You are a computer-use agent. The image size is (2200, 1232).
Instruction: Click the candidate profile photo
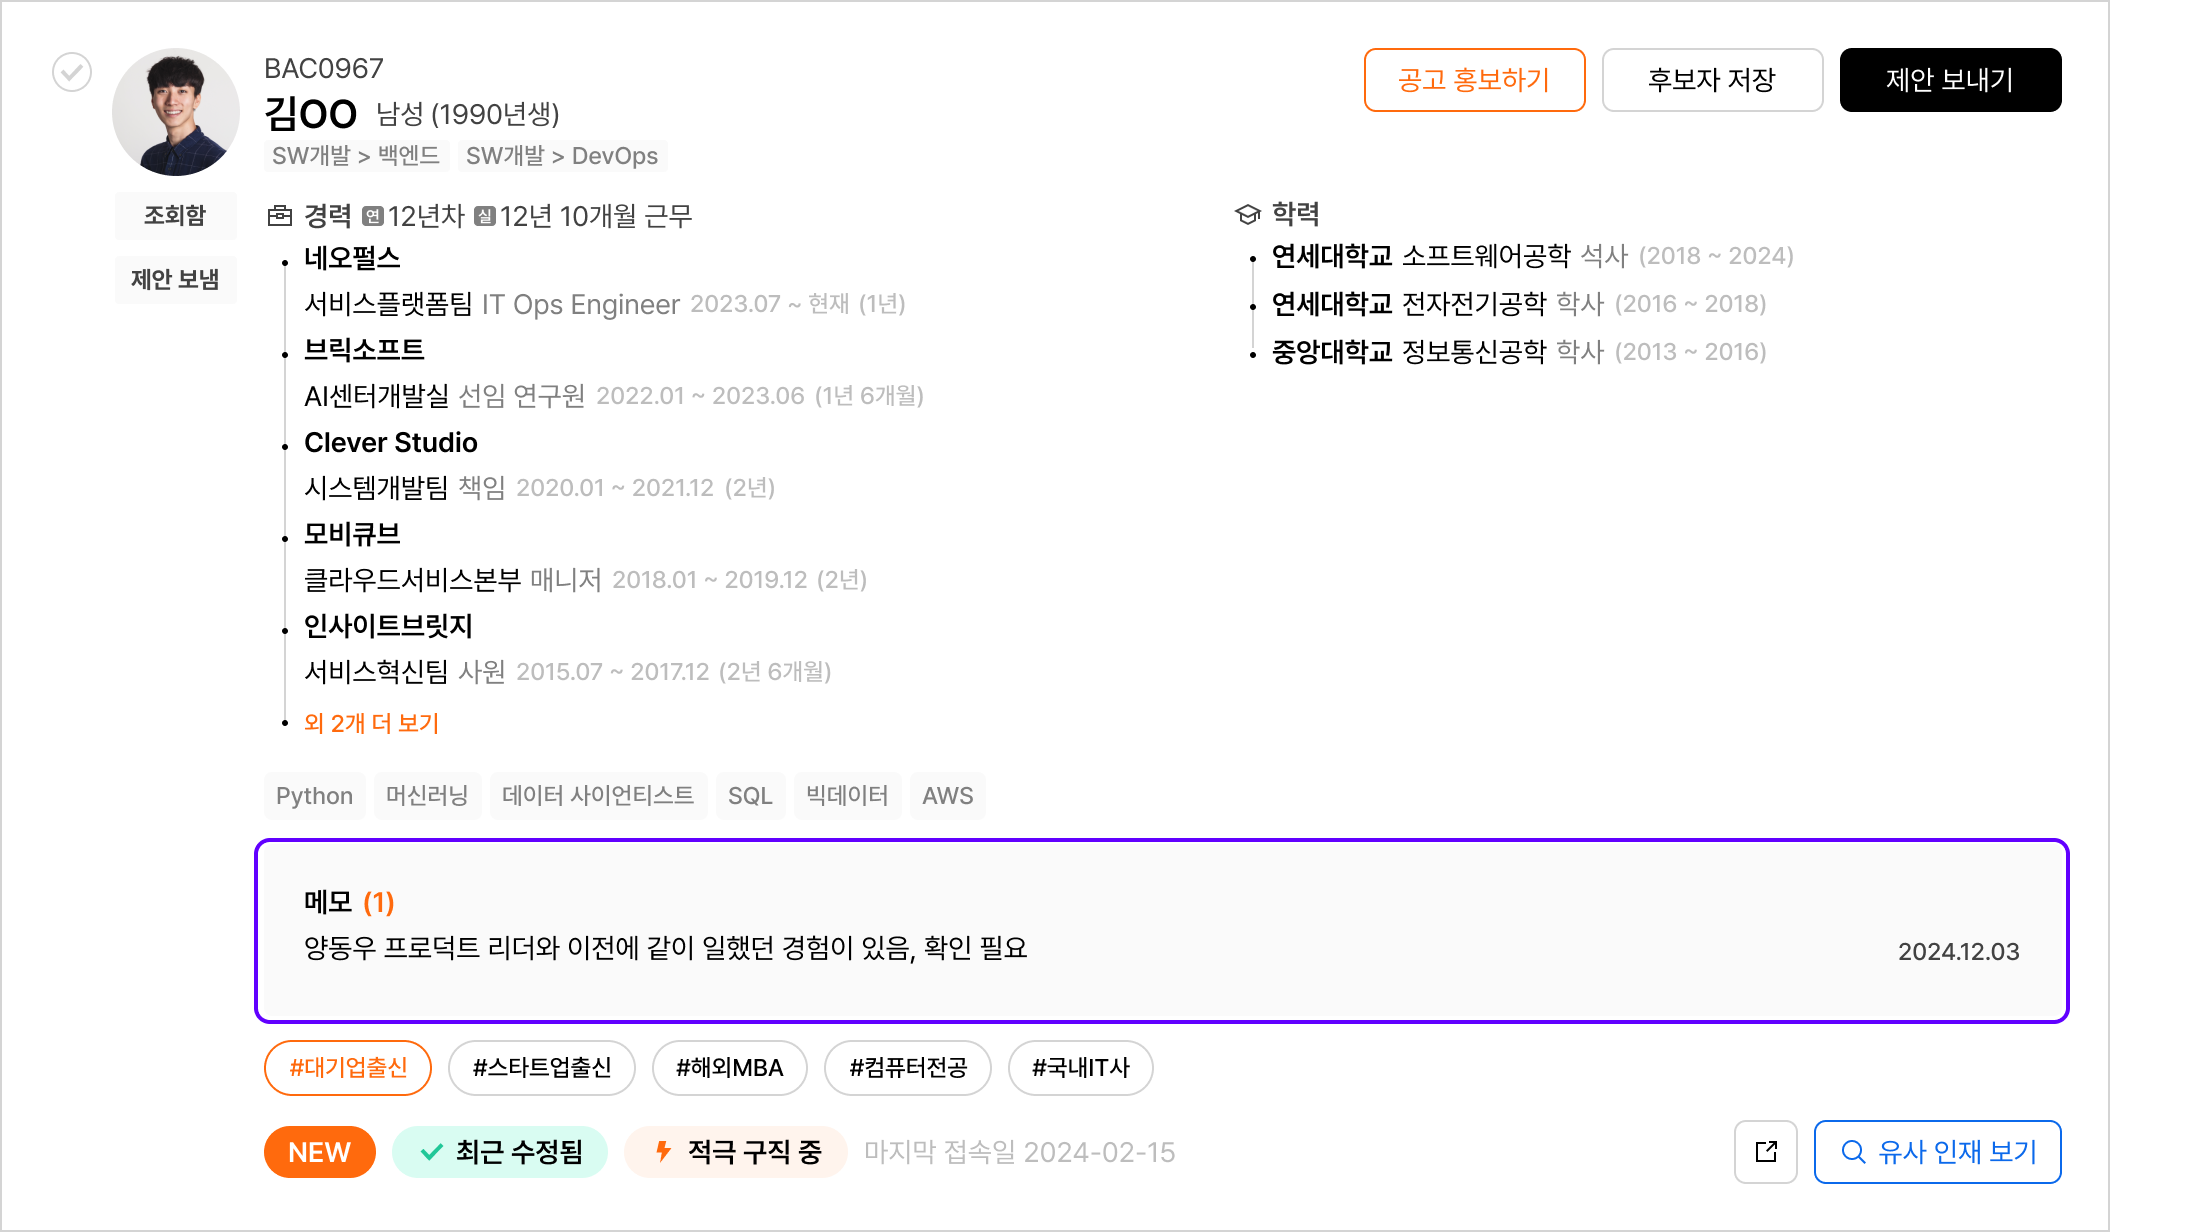pyautogui.click(x=176, y=112)
